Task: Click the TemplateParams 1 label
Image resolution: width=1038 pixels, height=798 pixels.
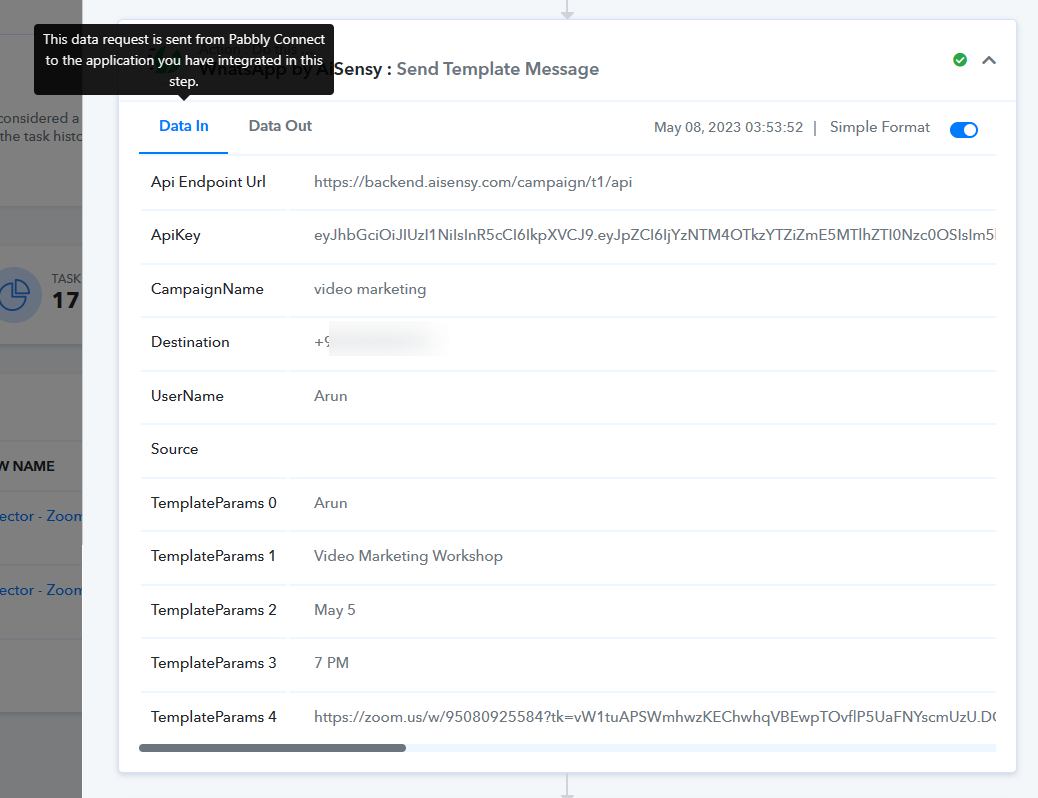Action: pos(212,556)
